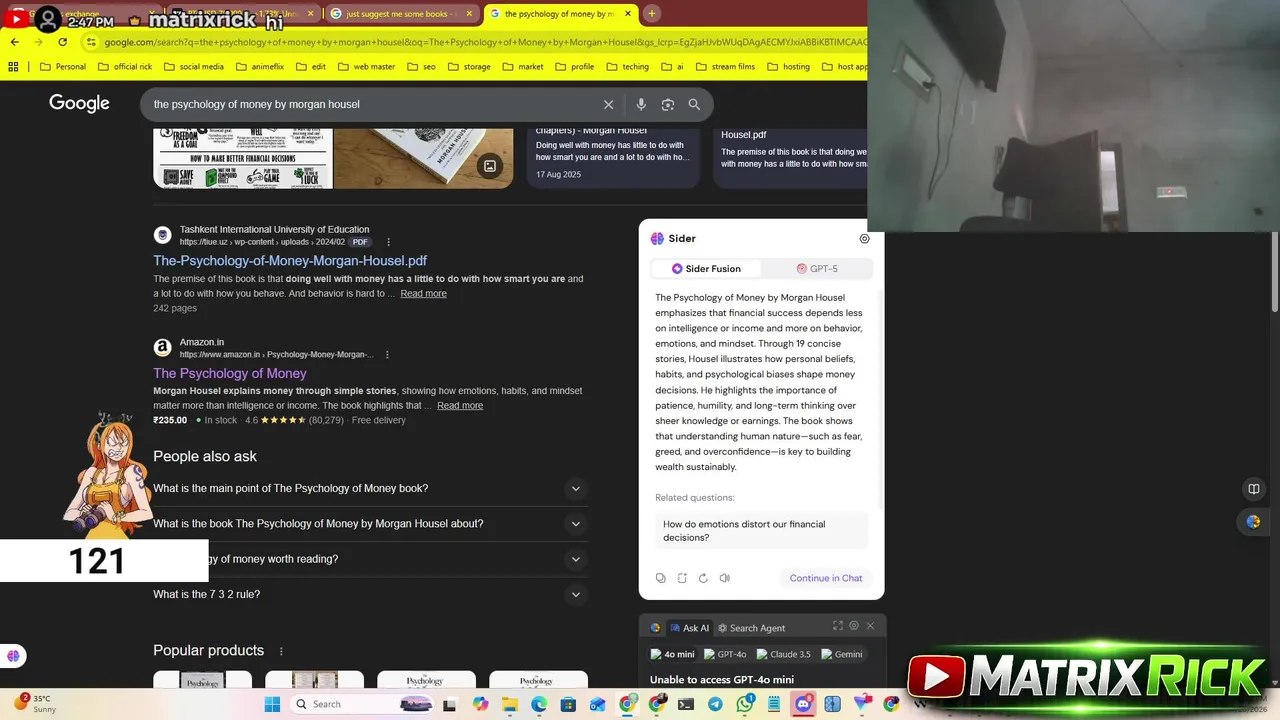Screen dimensions: 1280x720
Task: Open Telegram from the taskbar
Action: [715, 704]
